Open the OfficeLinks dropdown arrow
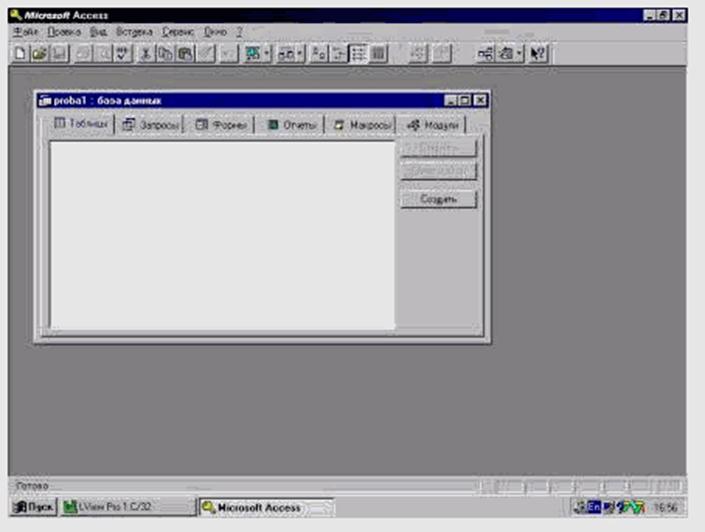The width and height of the screenshot is (705, 532). click(x=267, y=54)
